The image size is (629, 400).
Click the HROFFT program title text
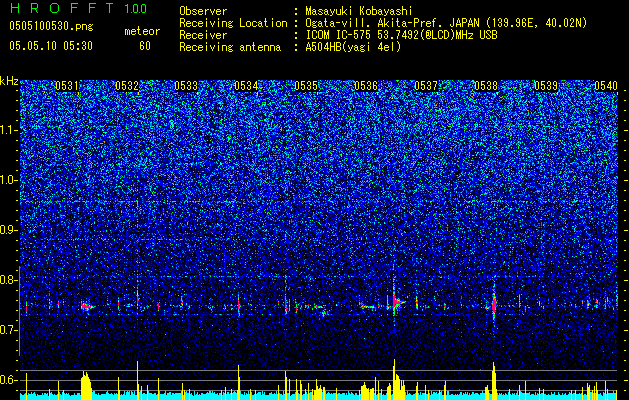62,8
